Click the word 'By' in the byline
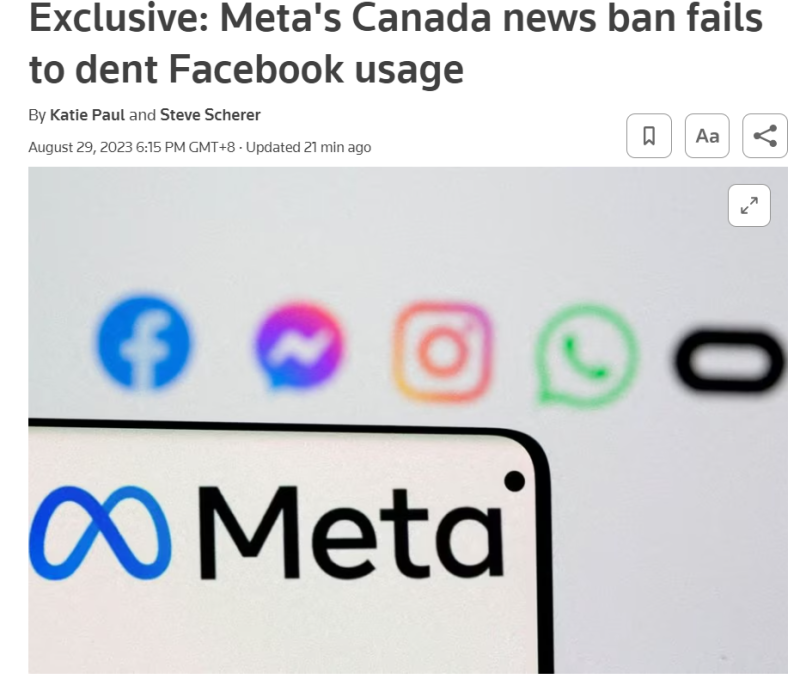The width and height of the screenshot is (800, 679). tap(37, 115)
